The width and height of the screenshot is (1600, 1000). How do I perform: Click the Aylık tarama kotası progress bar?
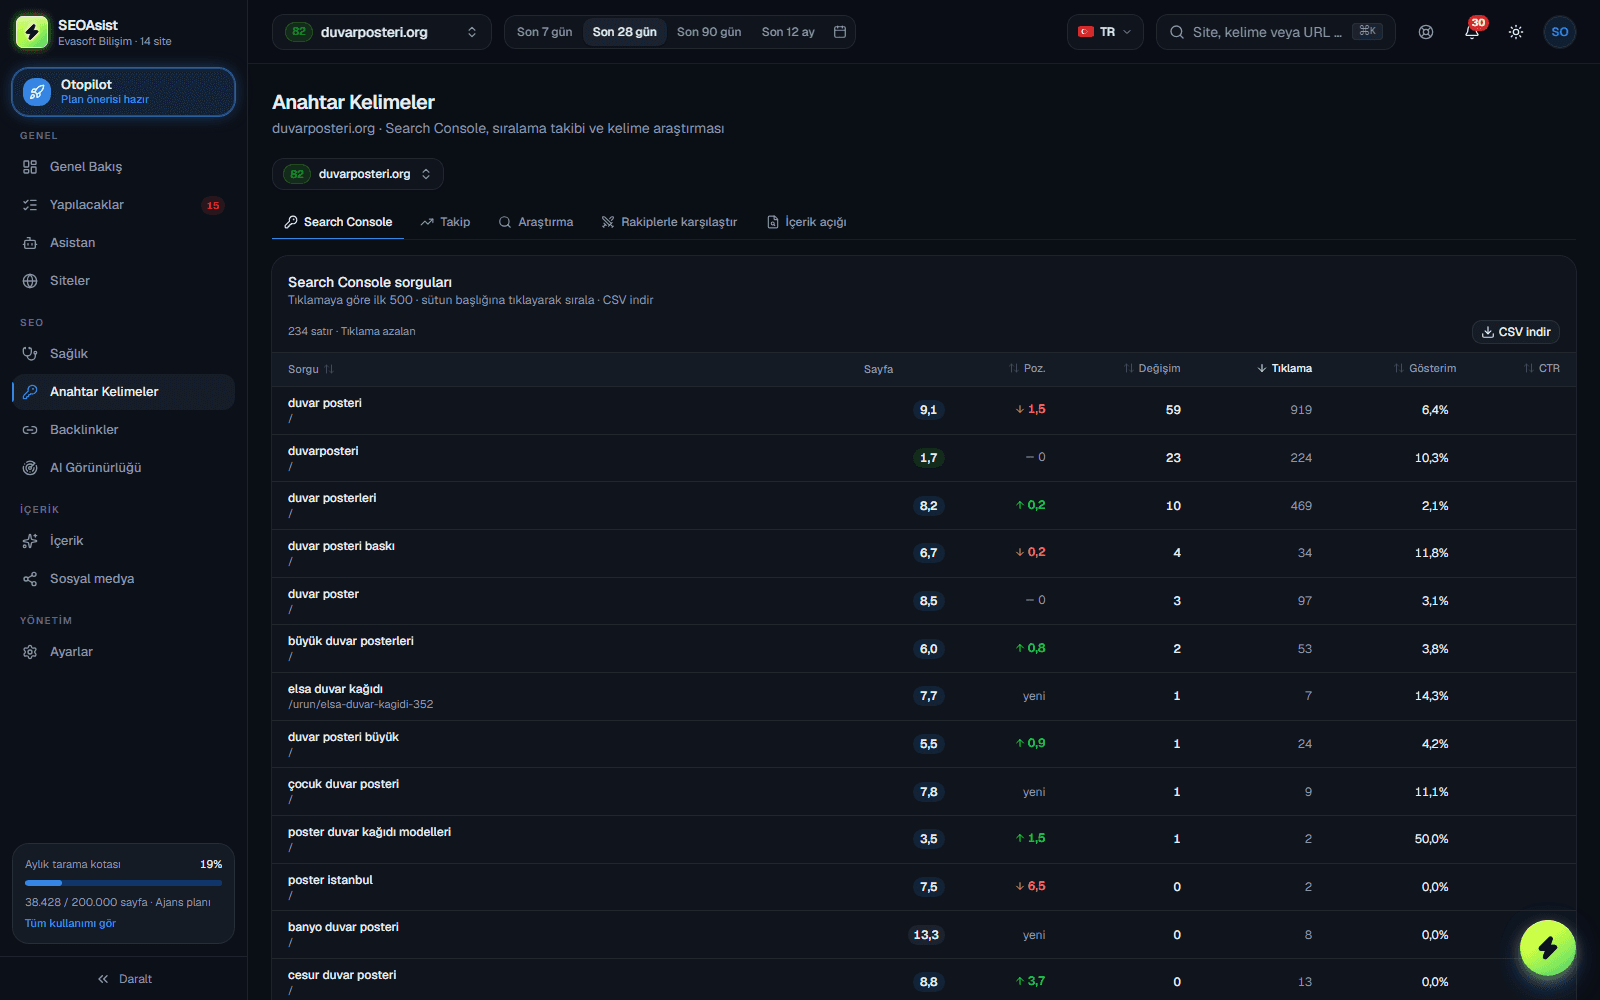123,883
